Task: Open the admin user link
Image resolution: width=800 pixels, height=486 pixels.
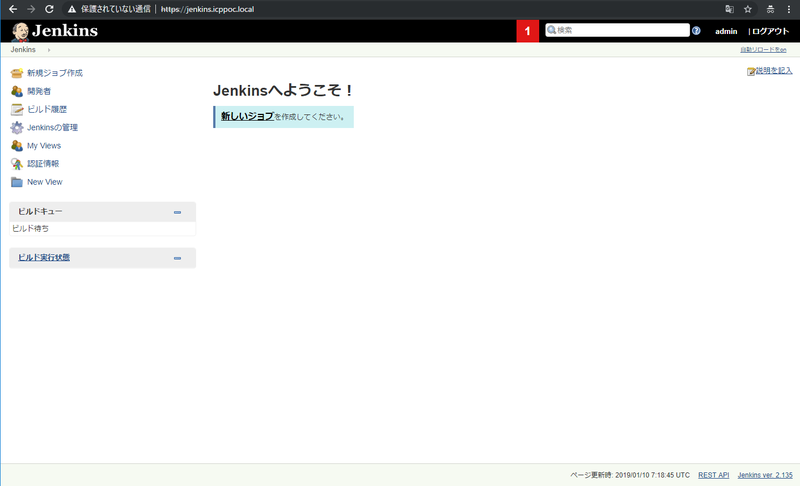Action: click(x=726, y=31)
